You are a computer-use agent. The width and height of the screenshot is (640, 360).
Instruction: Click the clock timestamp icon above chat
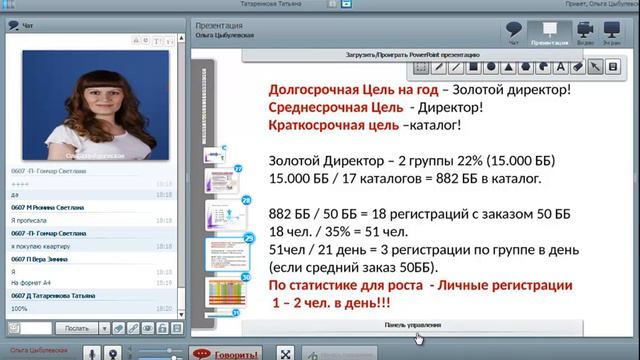pos(146,40)
